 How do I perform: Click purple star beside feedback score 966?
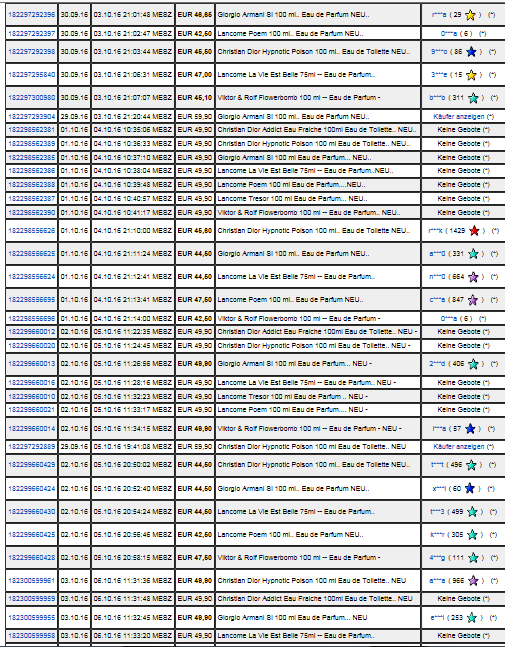point(473,581)
